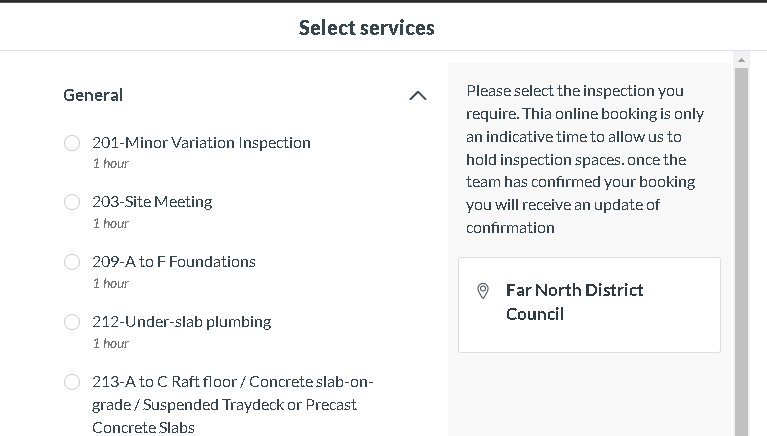Image resolution: width=767 pixels, height=436 pixels.
Task: Click the location pin icon
Action: click(x=483, y=291)
